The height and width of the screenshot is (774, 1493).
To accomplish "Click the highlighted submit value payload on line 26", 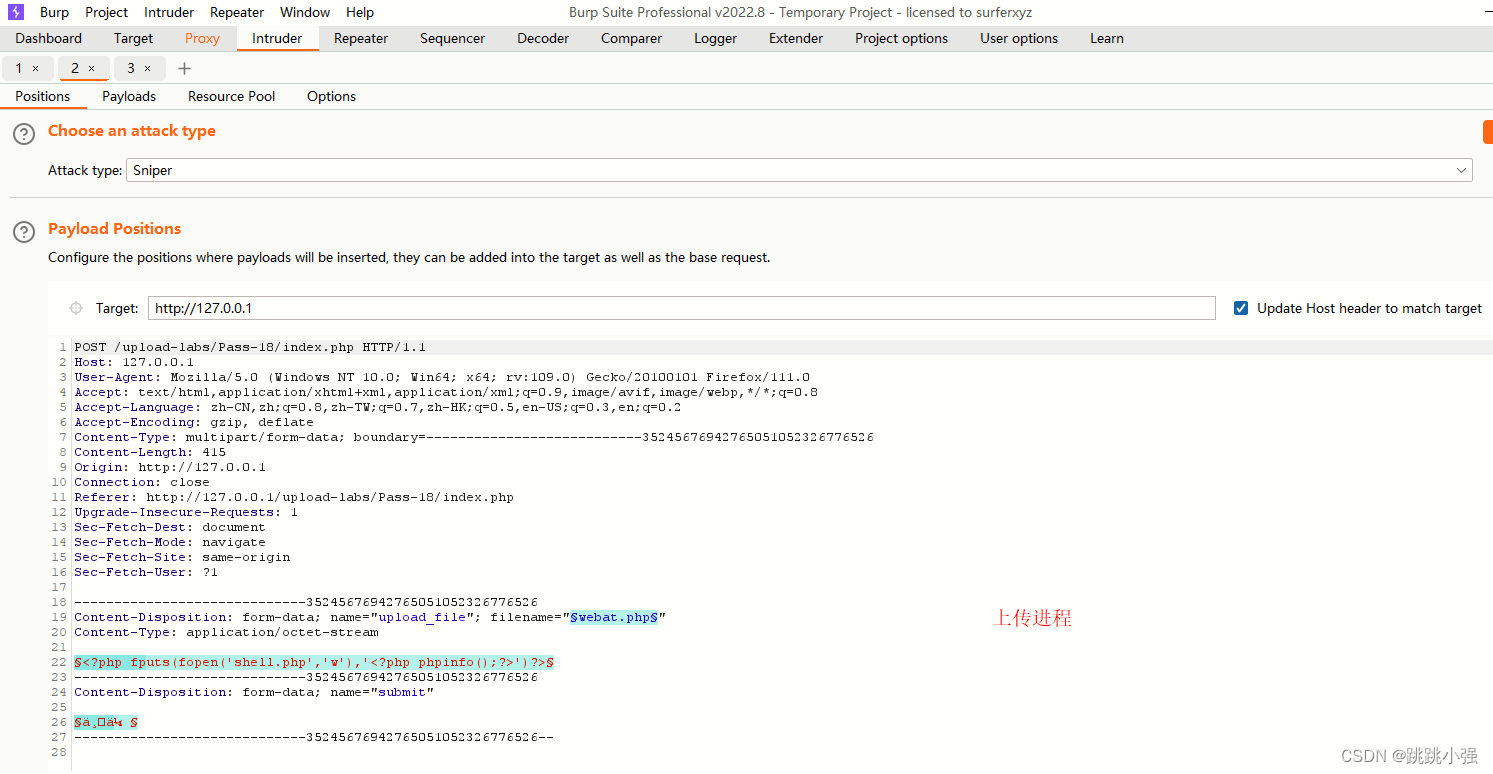I will pos(106,722).
